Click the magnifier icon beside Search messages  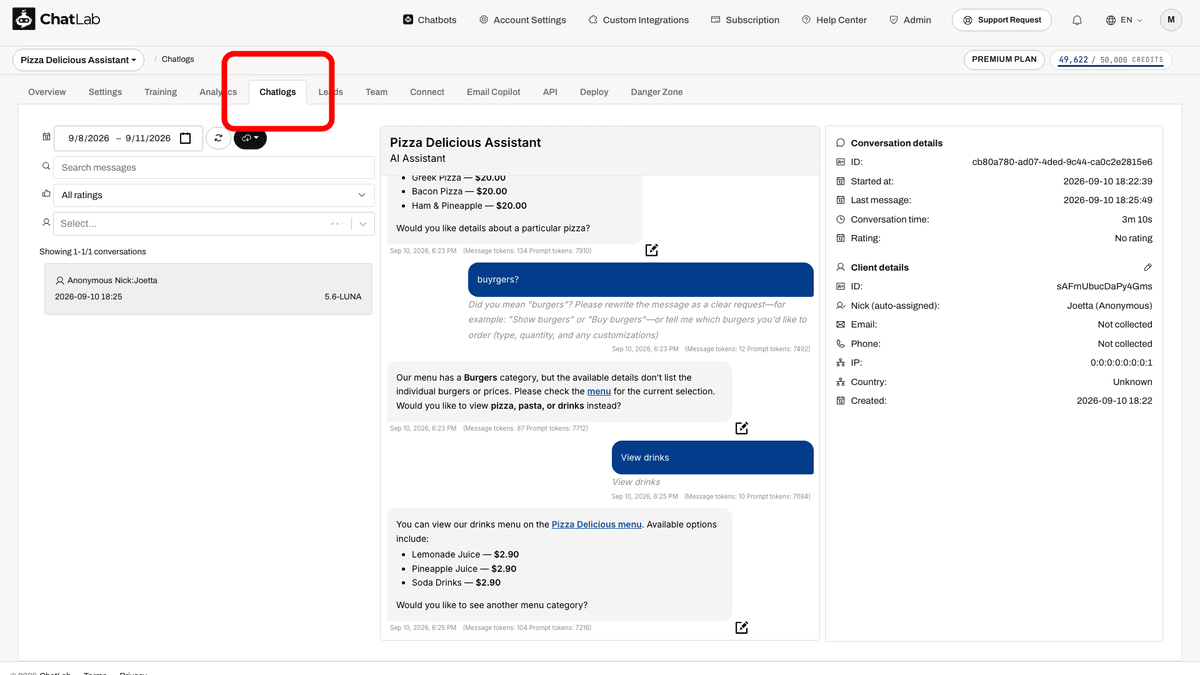tap(46, 167)
